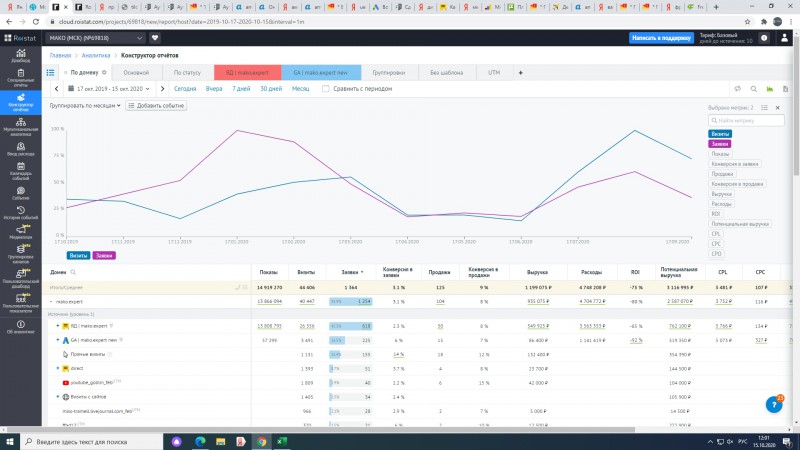This screenshot has height=450, width=800.
Task: Click the Add event button
Action: (156, 106)
